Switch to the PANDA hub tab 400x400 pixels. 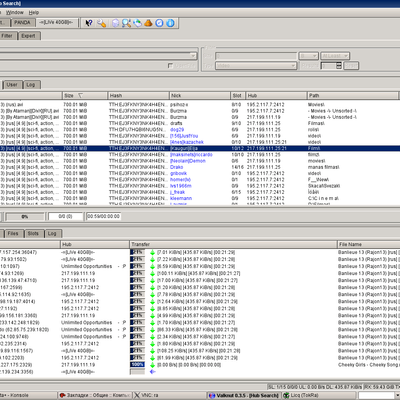(22, 23)
